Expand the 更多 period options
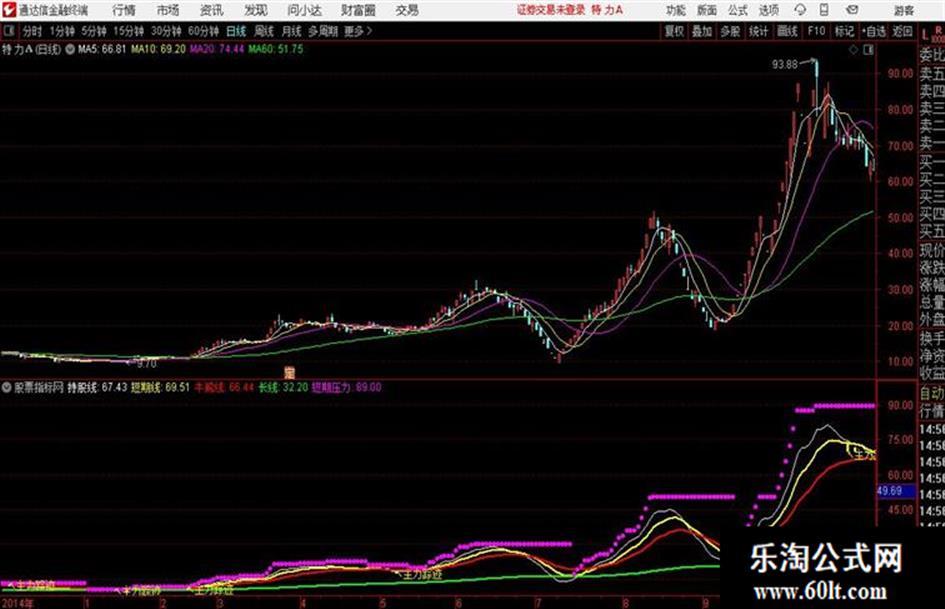Viewport: 945px width, 609px height. click(358, 31)
